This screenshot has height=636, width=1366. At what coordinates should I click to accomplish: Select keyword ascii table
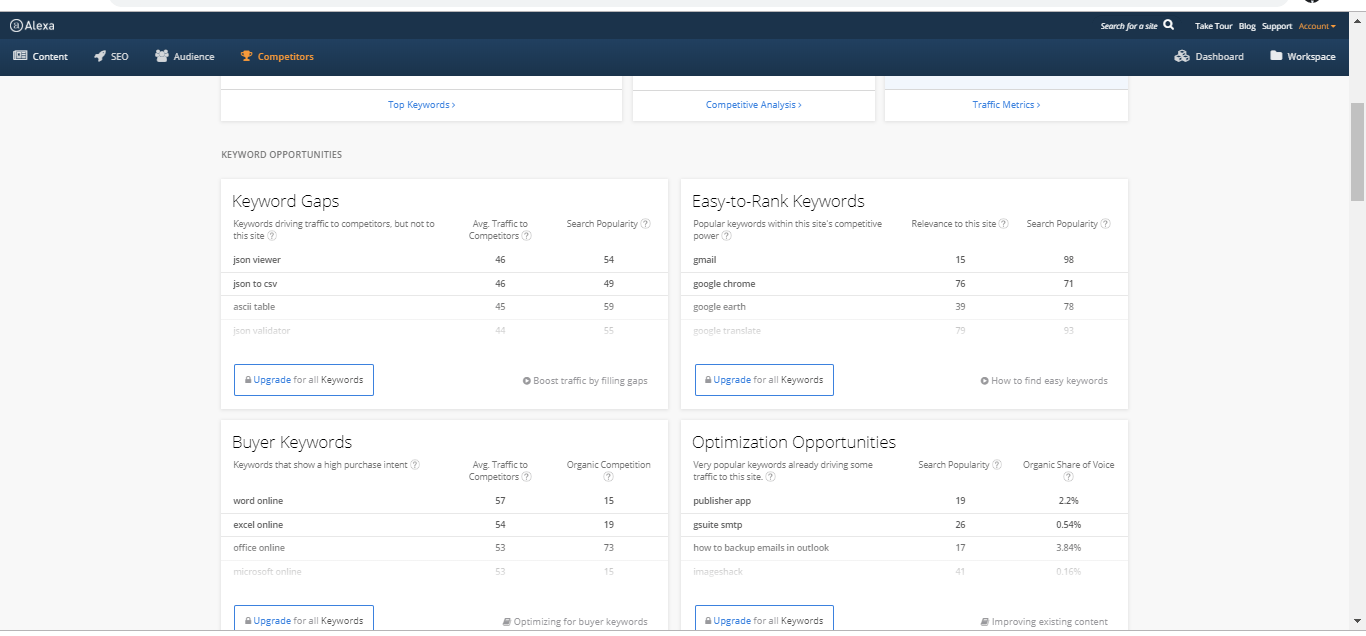coord(254,307)
